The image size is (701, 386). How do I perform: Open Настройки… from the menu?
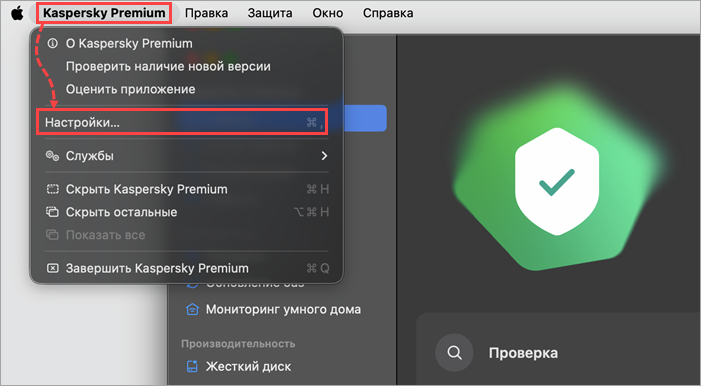click(x=182, y=122)
